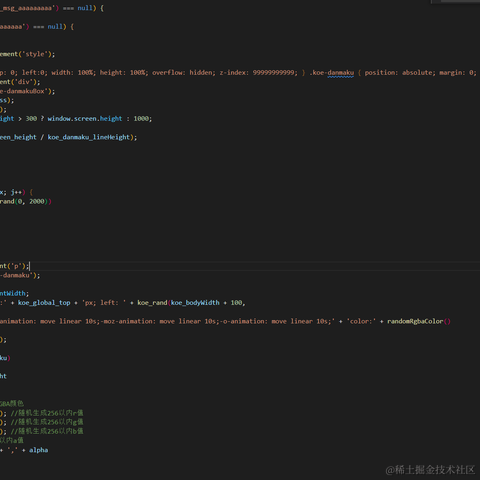Viewport: 480px width, 480px height.
Task: Click the 'px; left: ' string literal
Action: click(x=104, y=303)
